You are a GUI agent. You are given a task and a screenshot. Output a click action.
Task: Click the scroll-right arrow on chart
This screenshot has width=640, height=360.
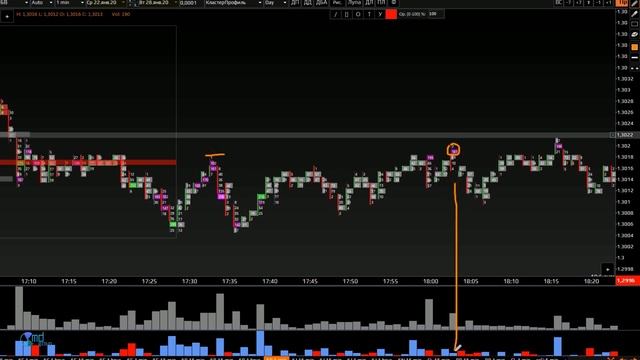(608, 269)
